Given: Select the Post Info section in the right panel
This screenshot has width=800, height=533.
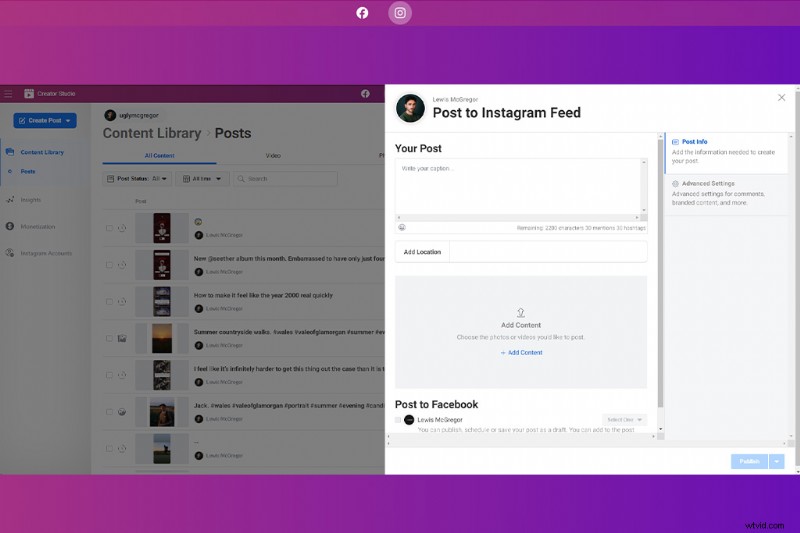Looking at the screenshot, I should pos(726,151).
